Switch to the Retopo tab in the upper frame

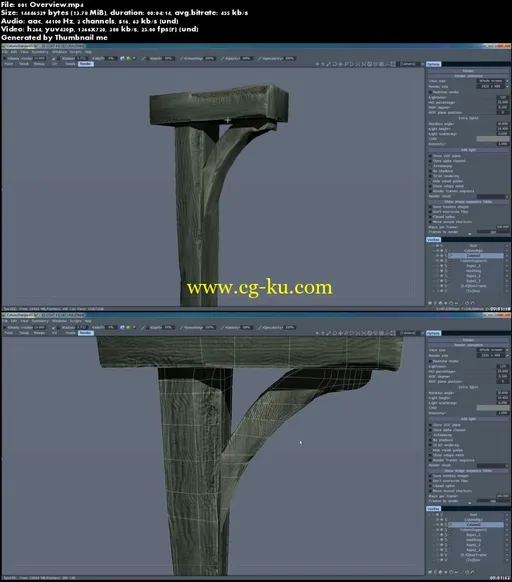(39, 64)
